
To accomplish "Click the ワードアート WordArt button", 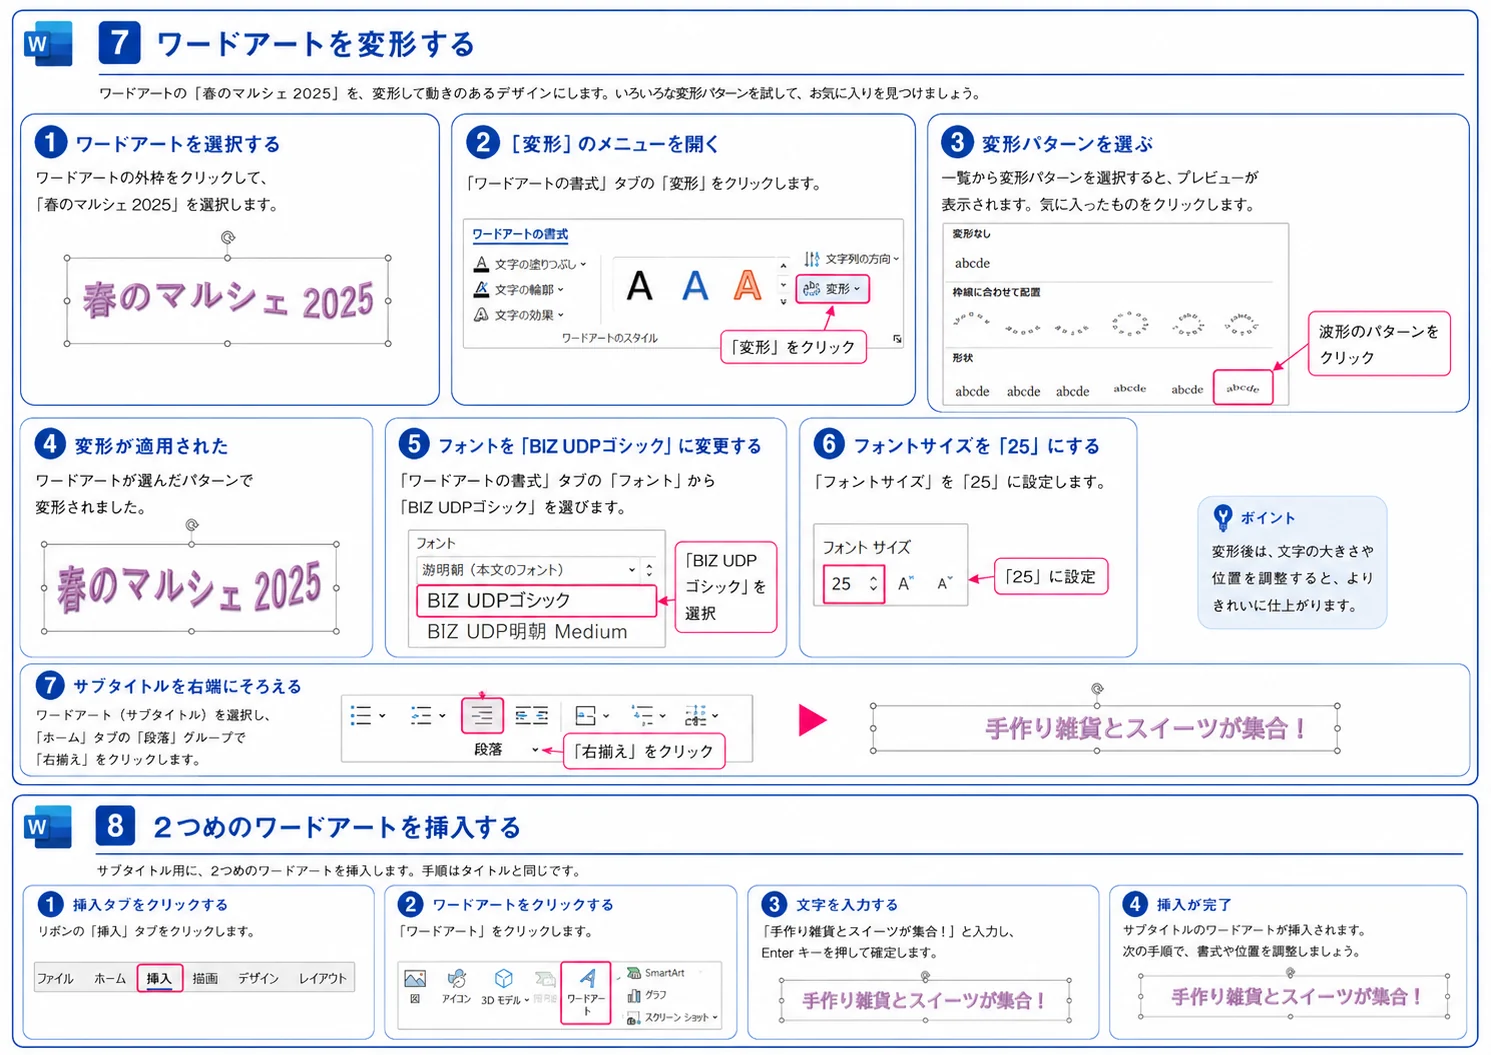I will (586, 992).
